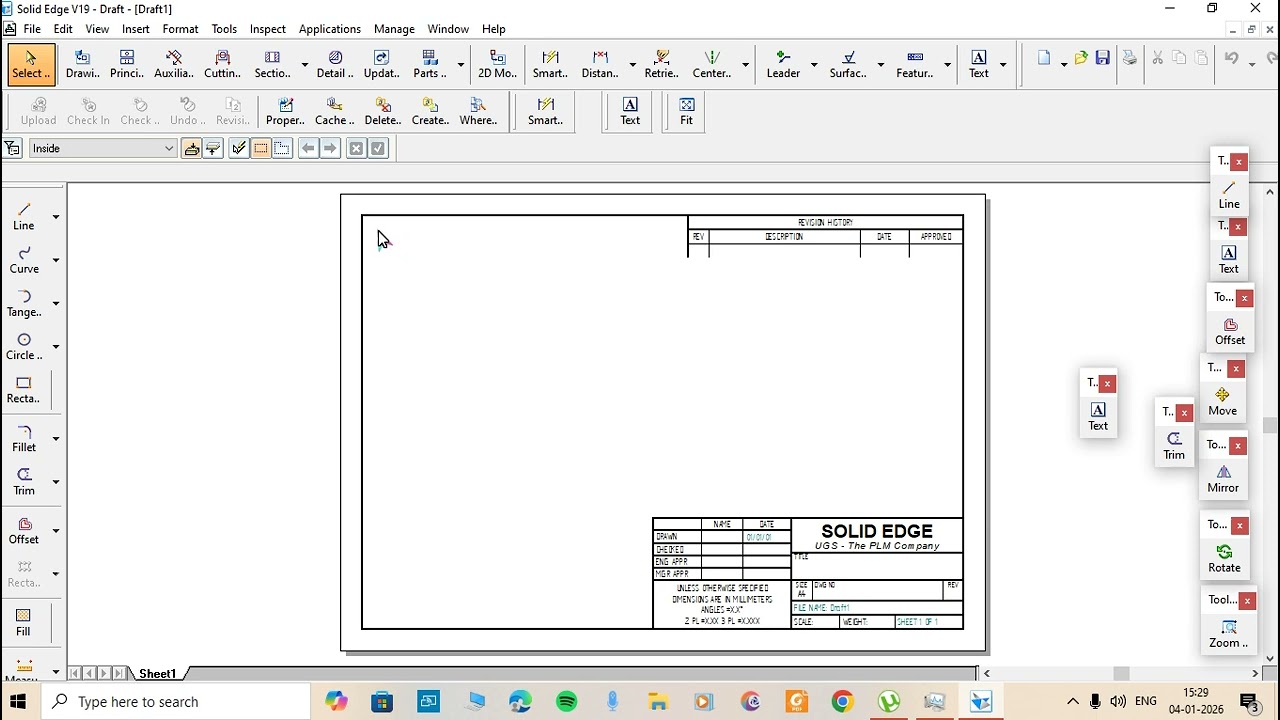Expand the Offset tool flyout arrow
1280x720 pixels.
pos(56,530)
